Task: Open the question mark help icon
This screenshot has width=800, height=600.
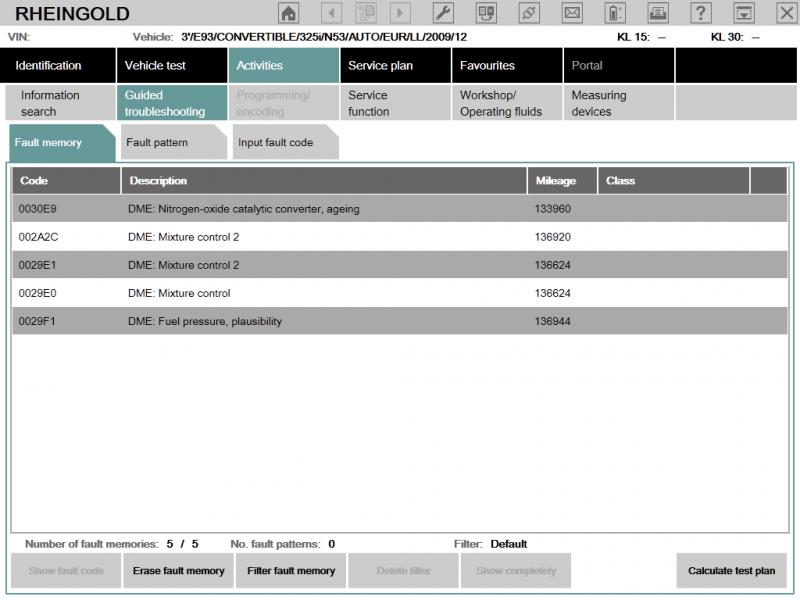Action: click(x=701, y=13)
